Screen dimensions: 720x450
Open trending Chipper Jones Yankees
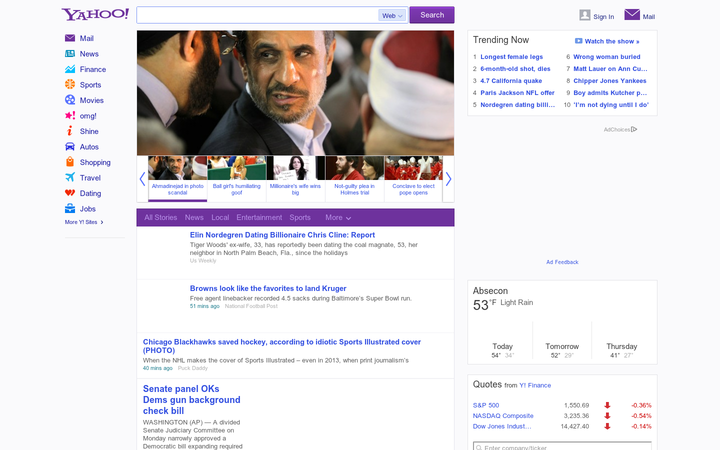pyautogui.click(x=610, y=81)
